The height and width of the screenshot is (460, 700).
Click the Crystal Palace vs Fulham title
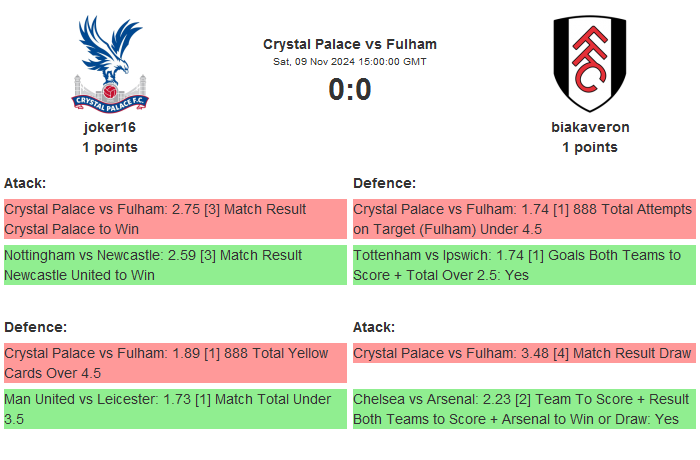coord(350,44)
